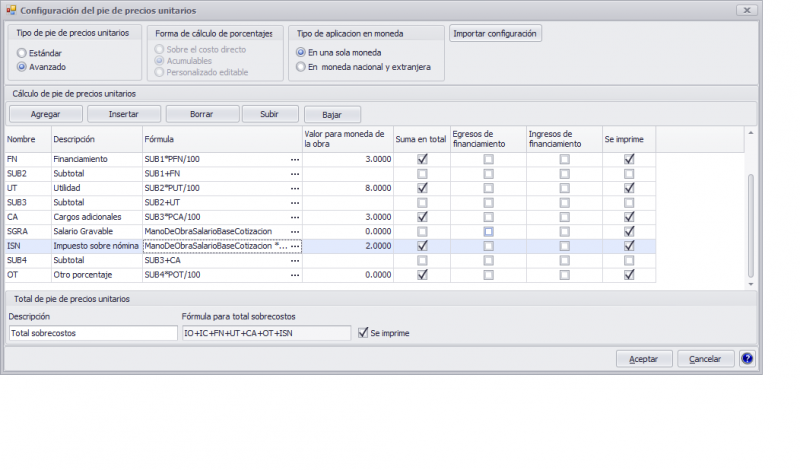800x470 pixels.
Task: Open formula editor ellipsis for Financiamiento row
Action: click(x=294, y=159)
